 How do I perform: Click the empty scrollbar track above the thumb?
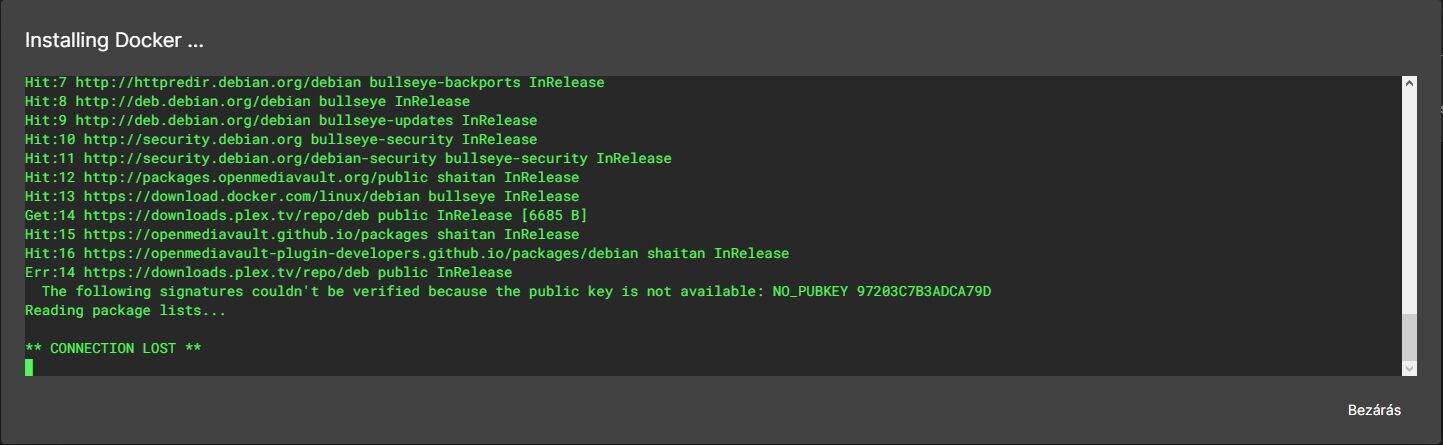coord(1409,200)
